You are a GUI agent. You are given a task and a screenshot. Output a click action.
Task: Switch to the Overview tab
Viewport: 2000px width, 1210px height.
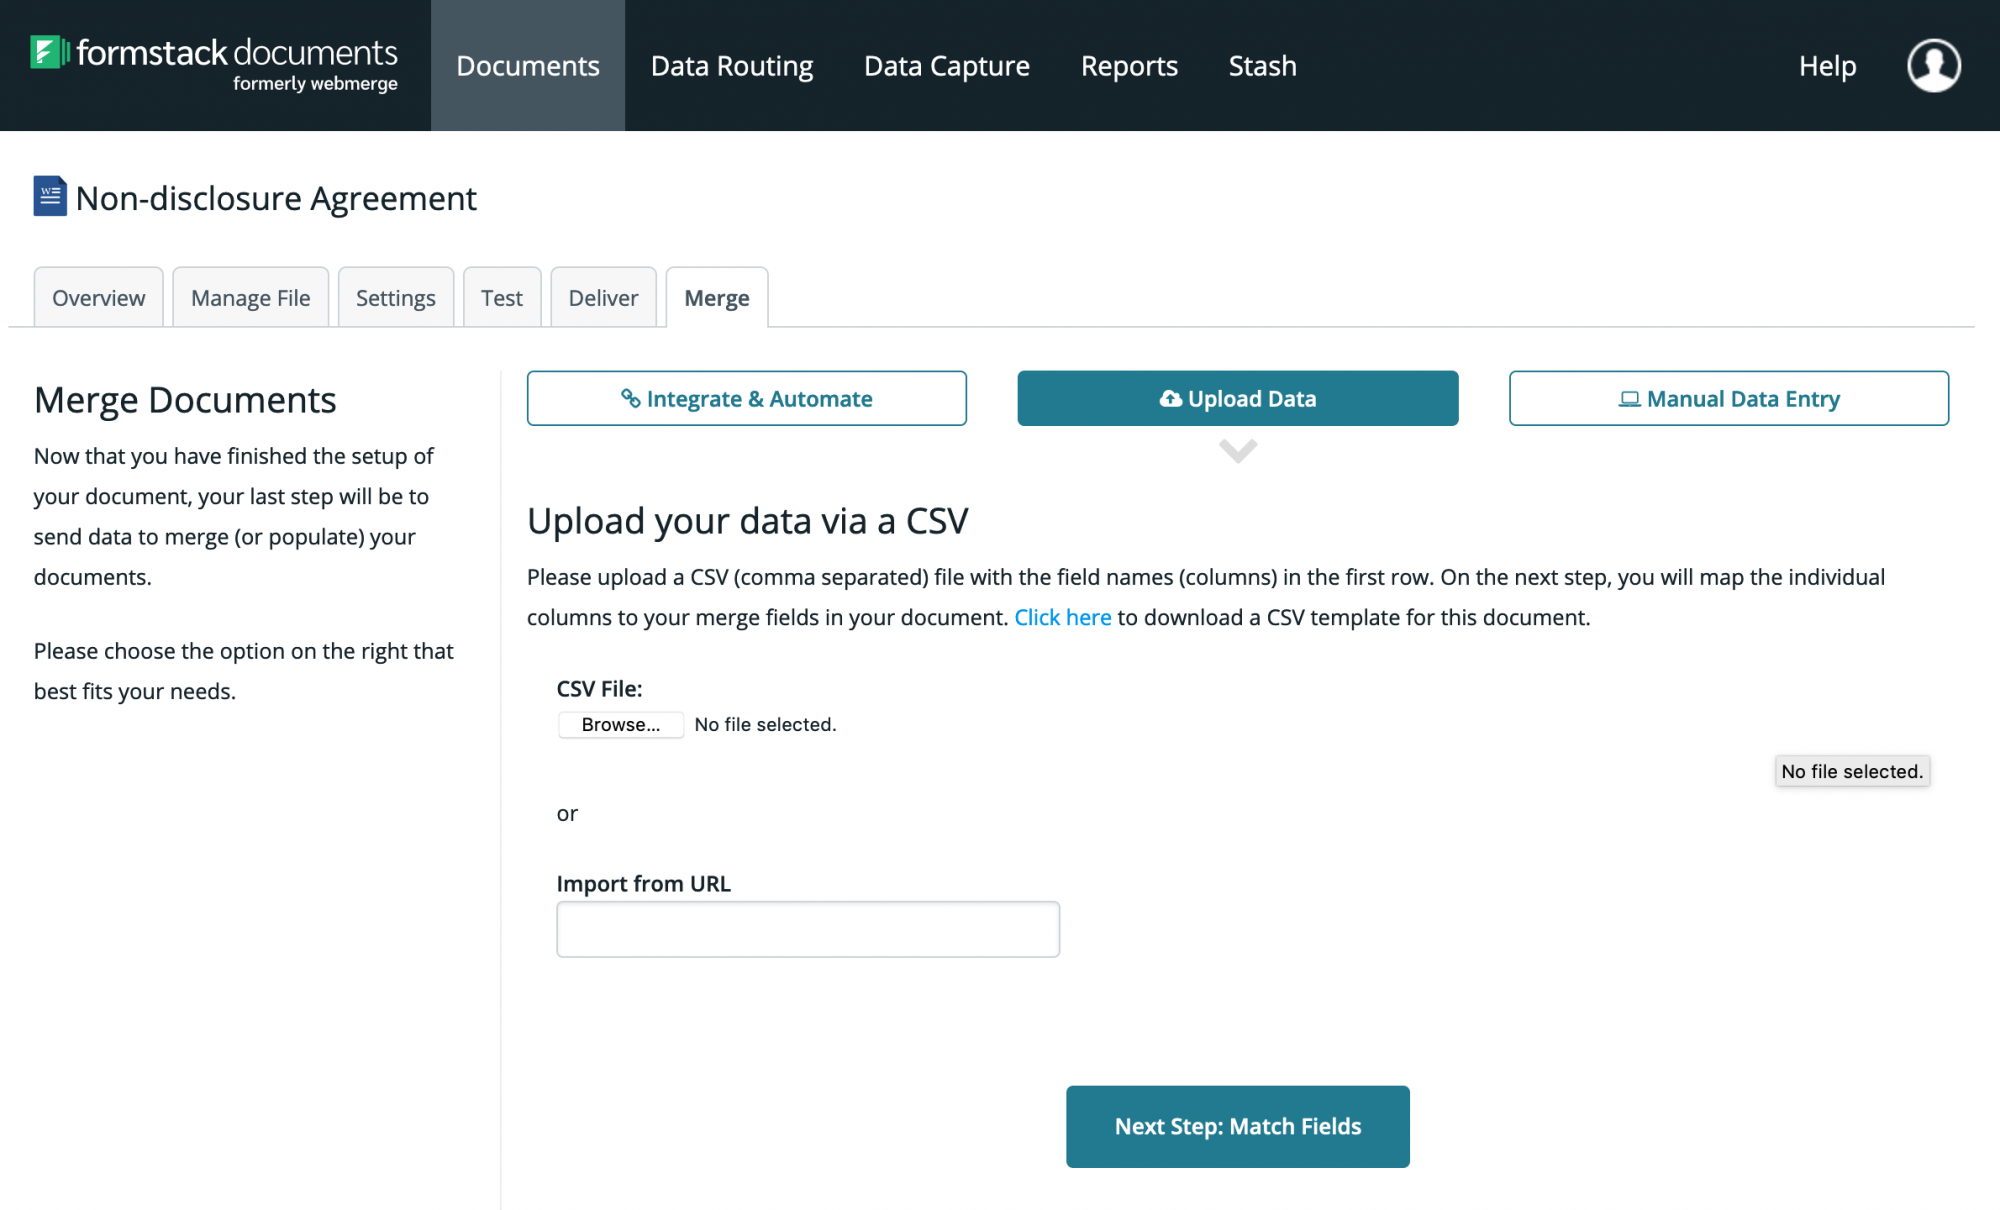(97, 297)
